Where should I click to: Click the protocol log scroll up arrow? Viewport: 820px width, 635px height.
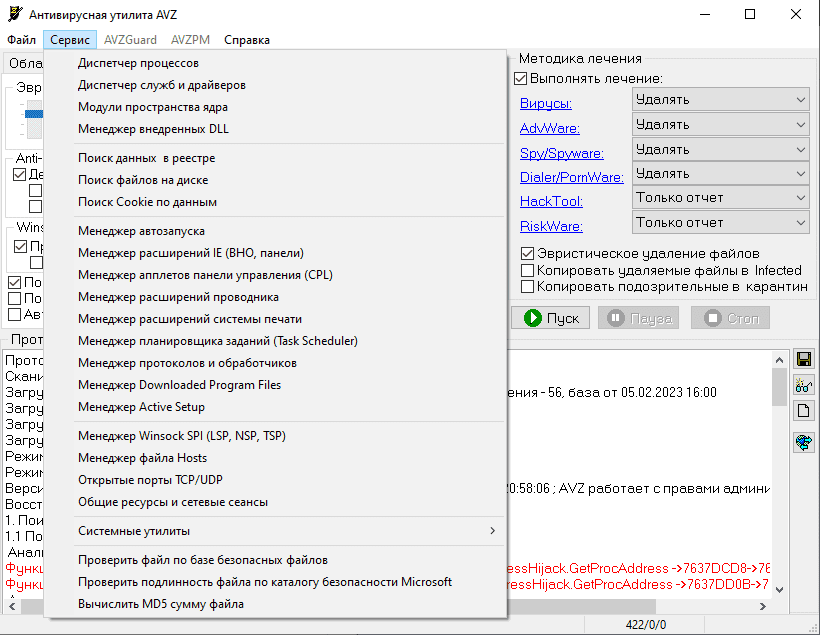[x=779, y=360]
